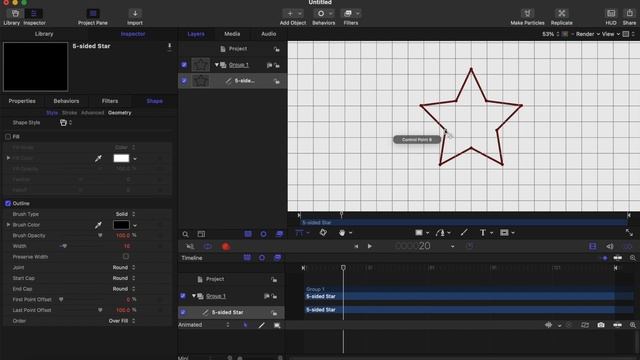The image size is (640, 360).
Task: Click the expand canvas full-screen icon
Action: [629, 233]
